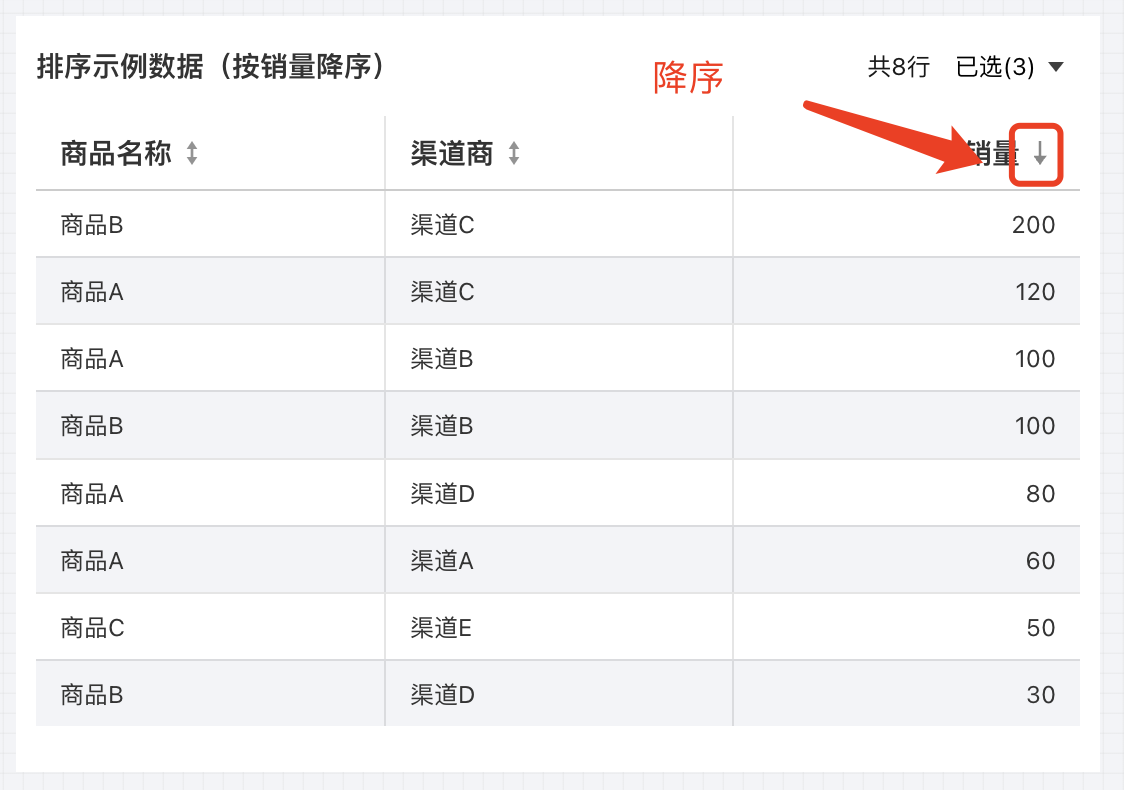The height and width of the screenshot is (790, 1124).
Task: Click the 商品名称 column header
Action: pos(116,153)
